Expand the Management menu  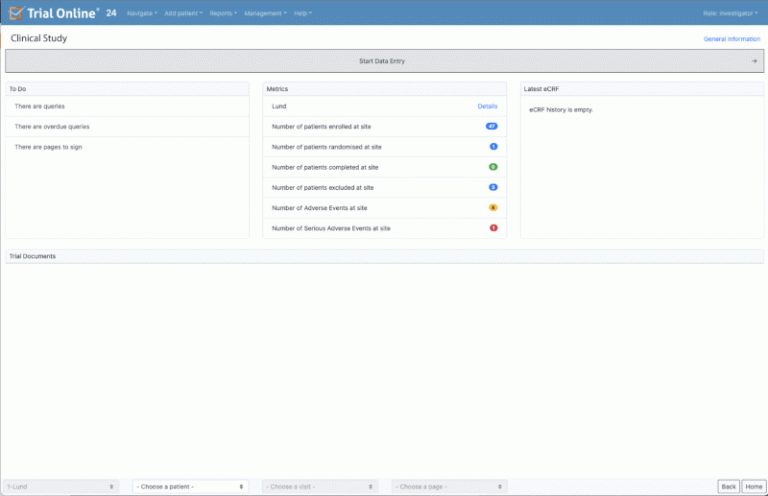coord(265,13)
